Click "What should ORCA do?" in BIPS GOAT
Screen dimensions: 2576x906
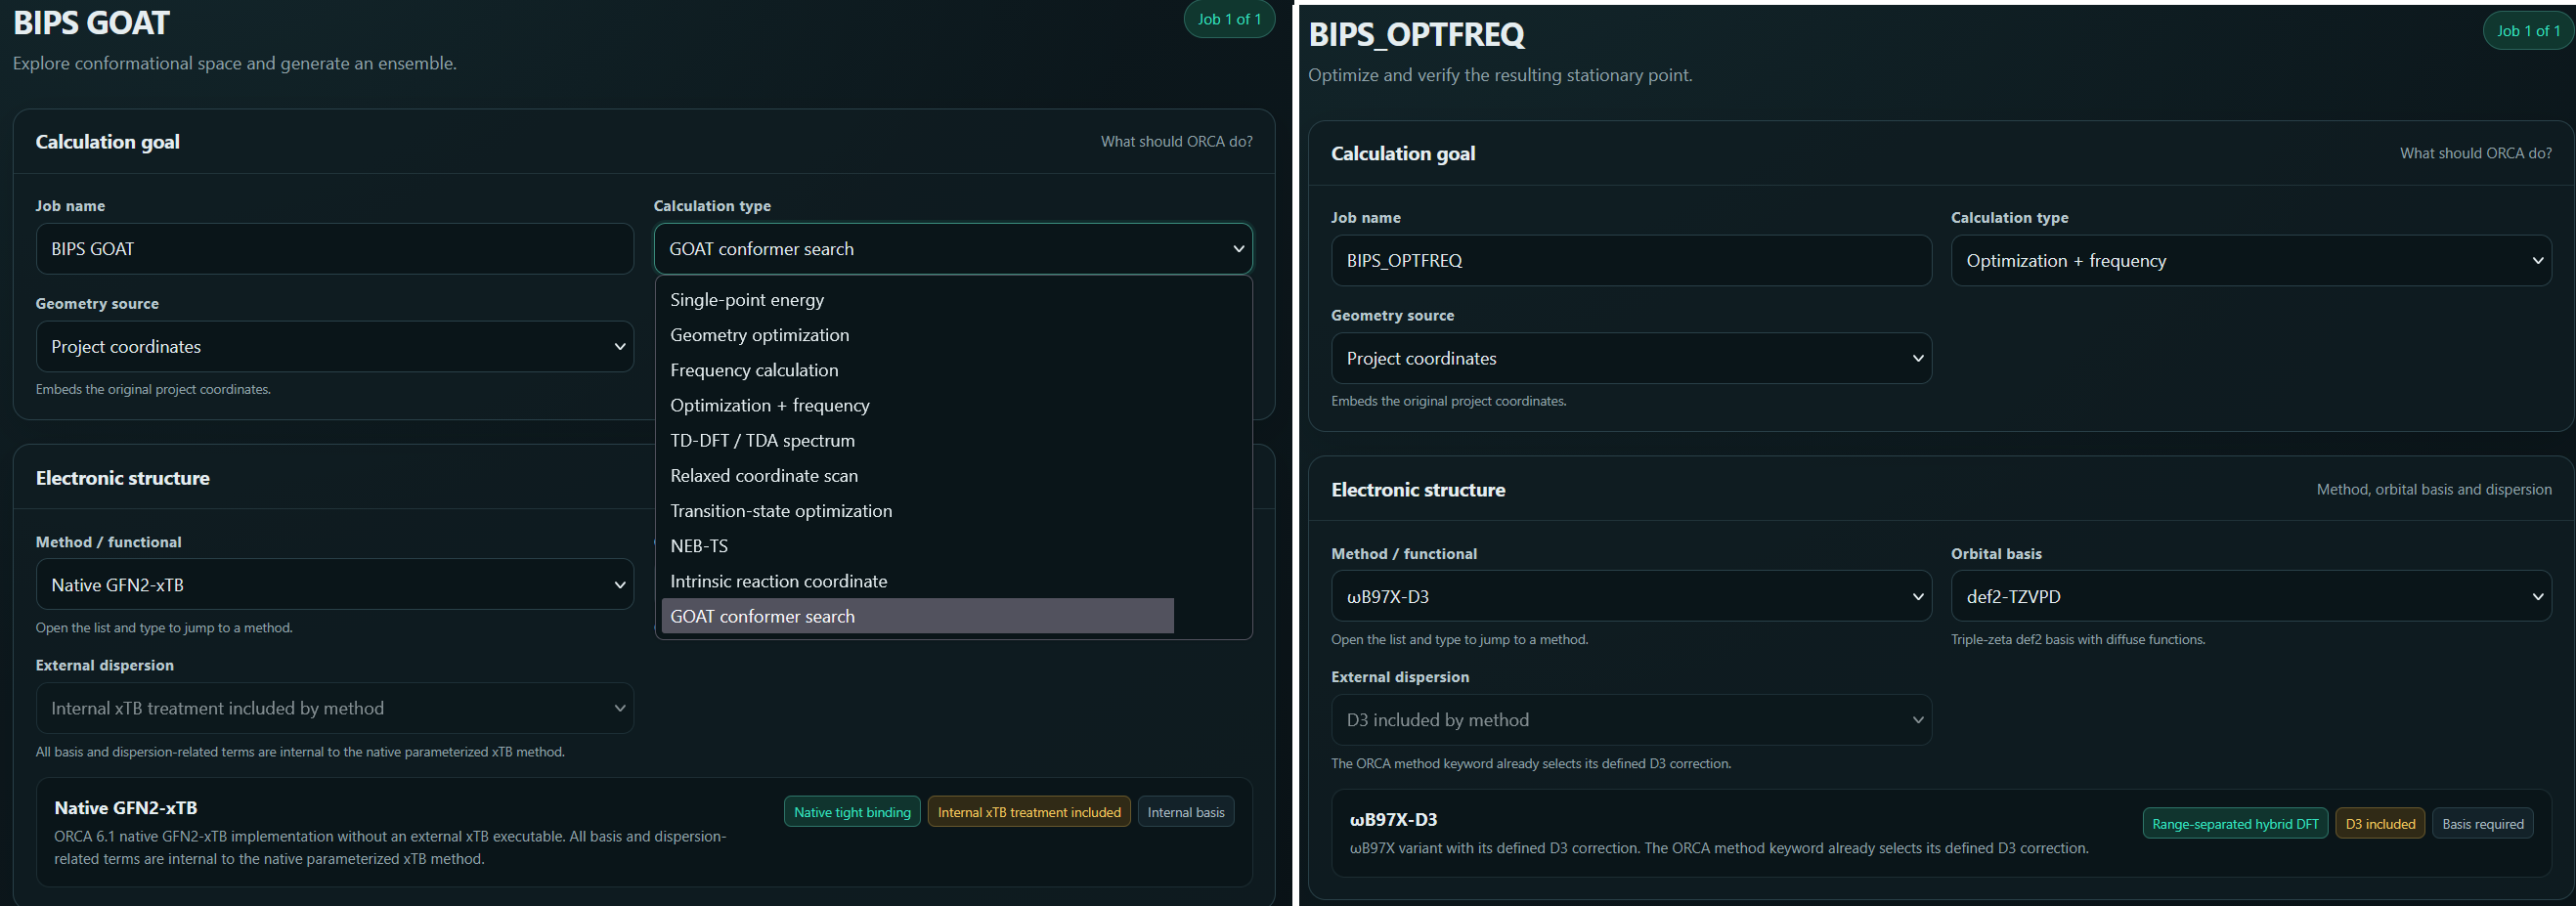[x=1176, y=142]
